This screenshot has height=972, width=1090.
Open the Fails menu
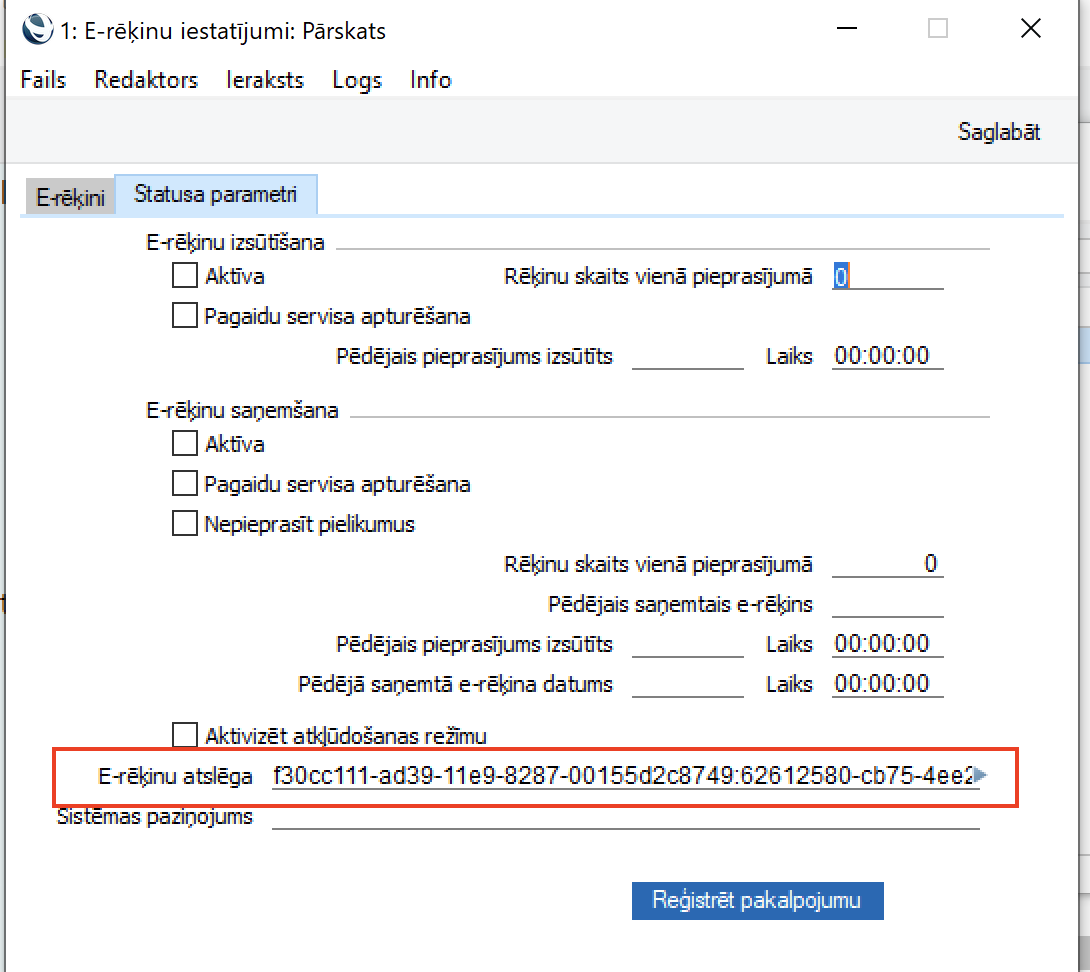point(43,80)
